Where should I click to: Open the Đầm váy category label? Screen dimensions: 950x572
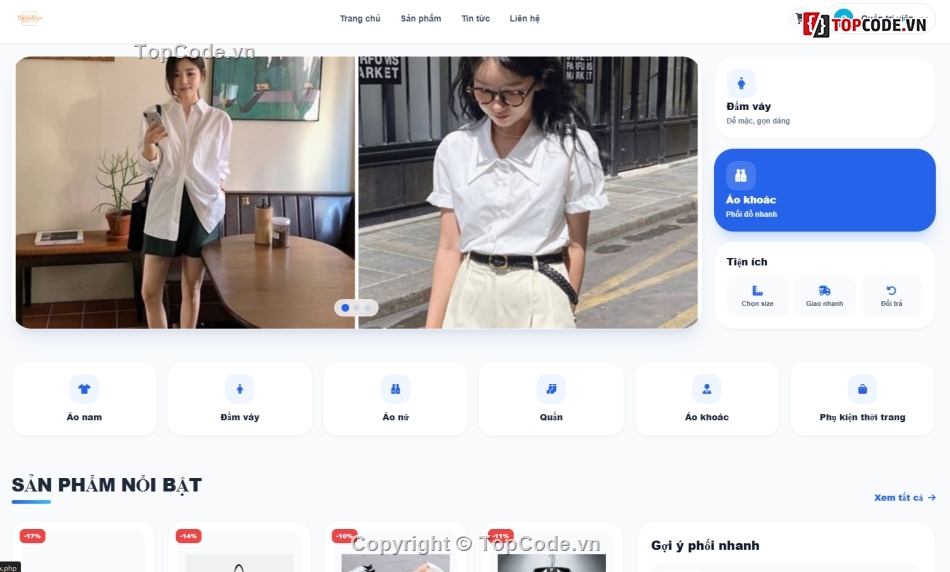tap(240, 417)
